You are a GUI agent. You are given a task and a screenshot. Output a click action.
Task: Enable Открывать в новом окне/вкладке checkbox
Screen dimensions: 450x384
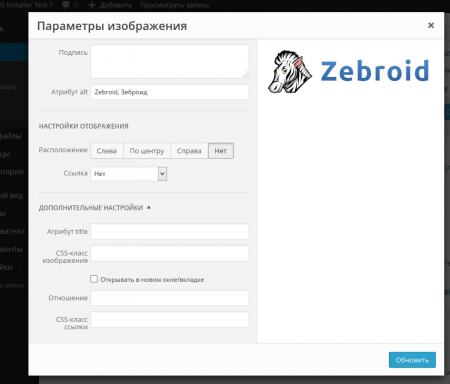point(94,279)
